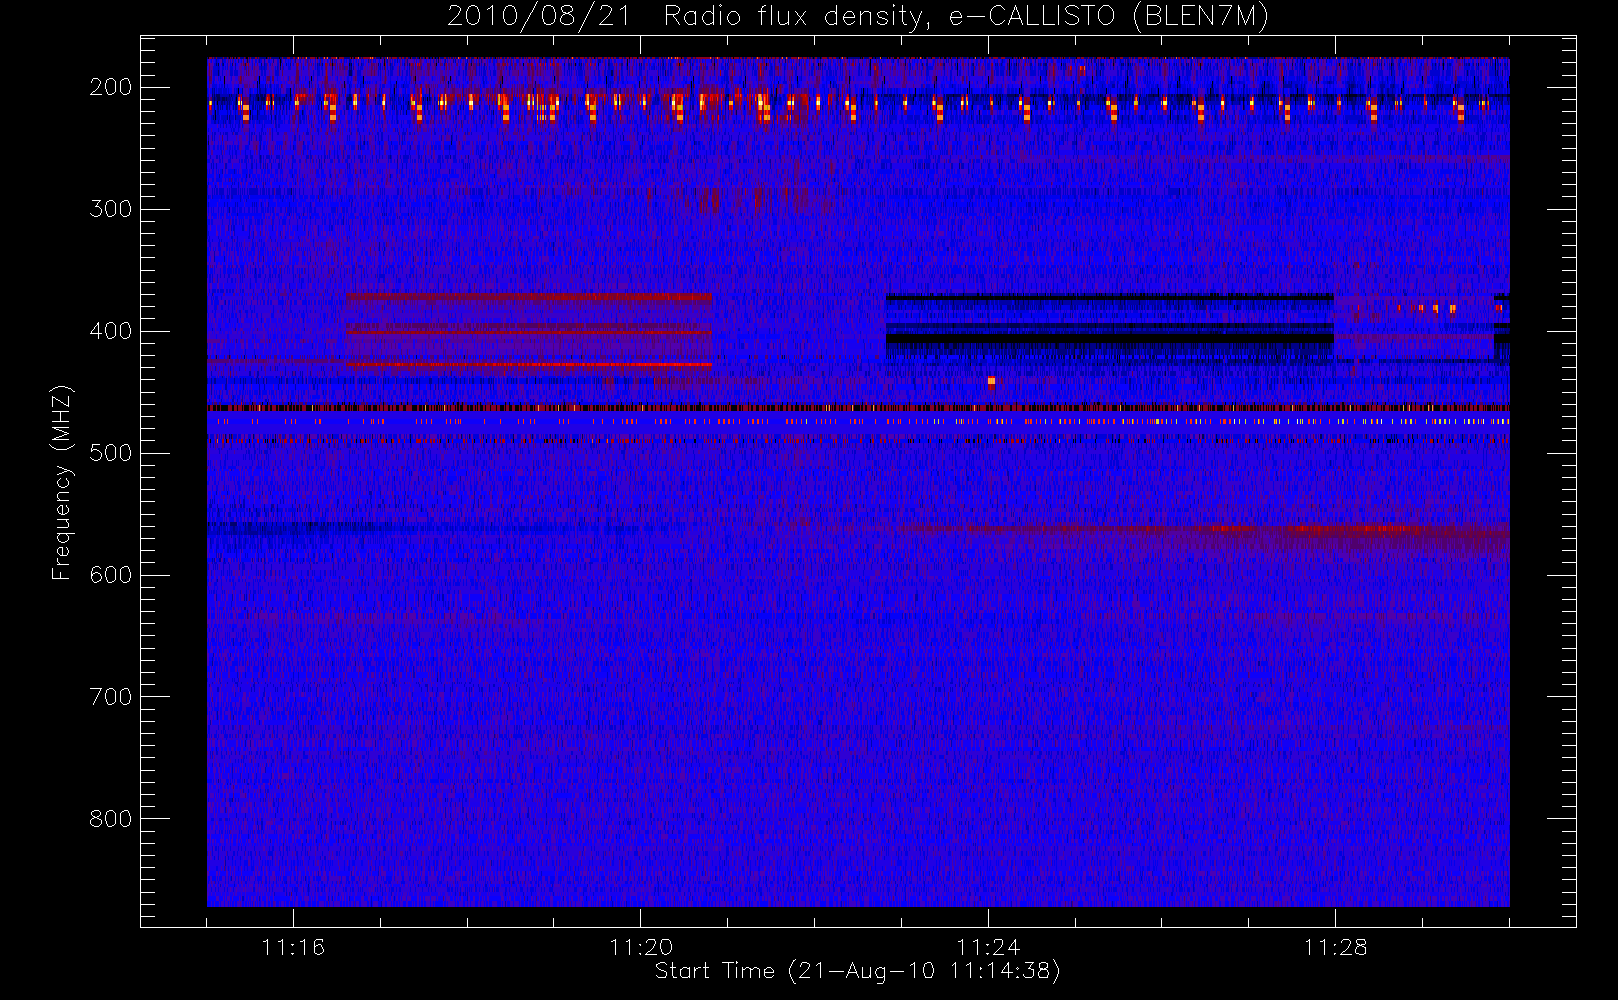Image resolution: width=1618 pixels, height=1000 pixels.
Task: Click the 300 frequency tick label
Action: click(x=111, y=209)
